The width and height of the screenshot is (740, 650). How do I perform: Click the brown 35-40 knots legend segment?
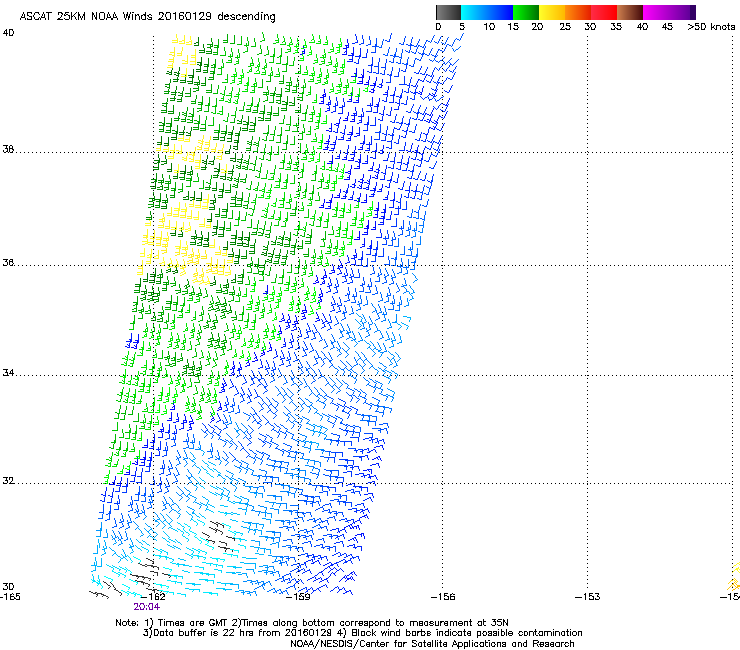(x=630, y=12)
